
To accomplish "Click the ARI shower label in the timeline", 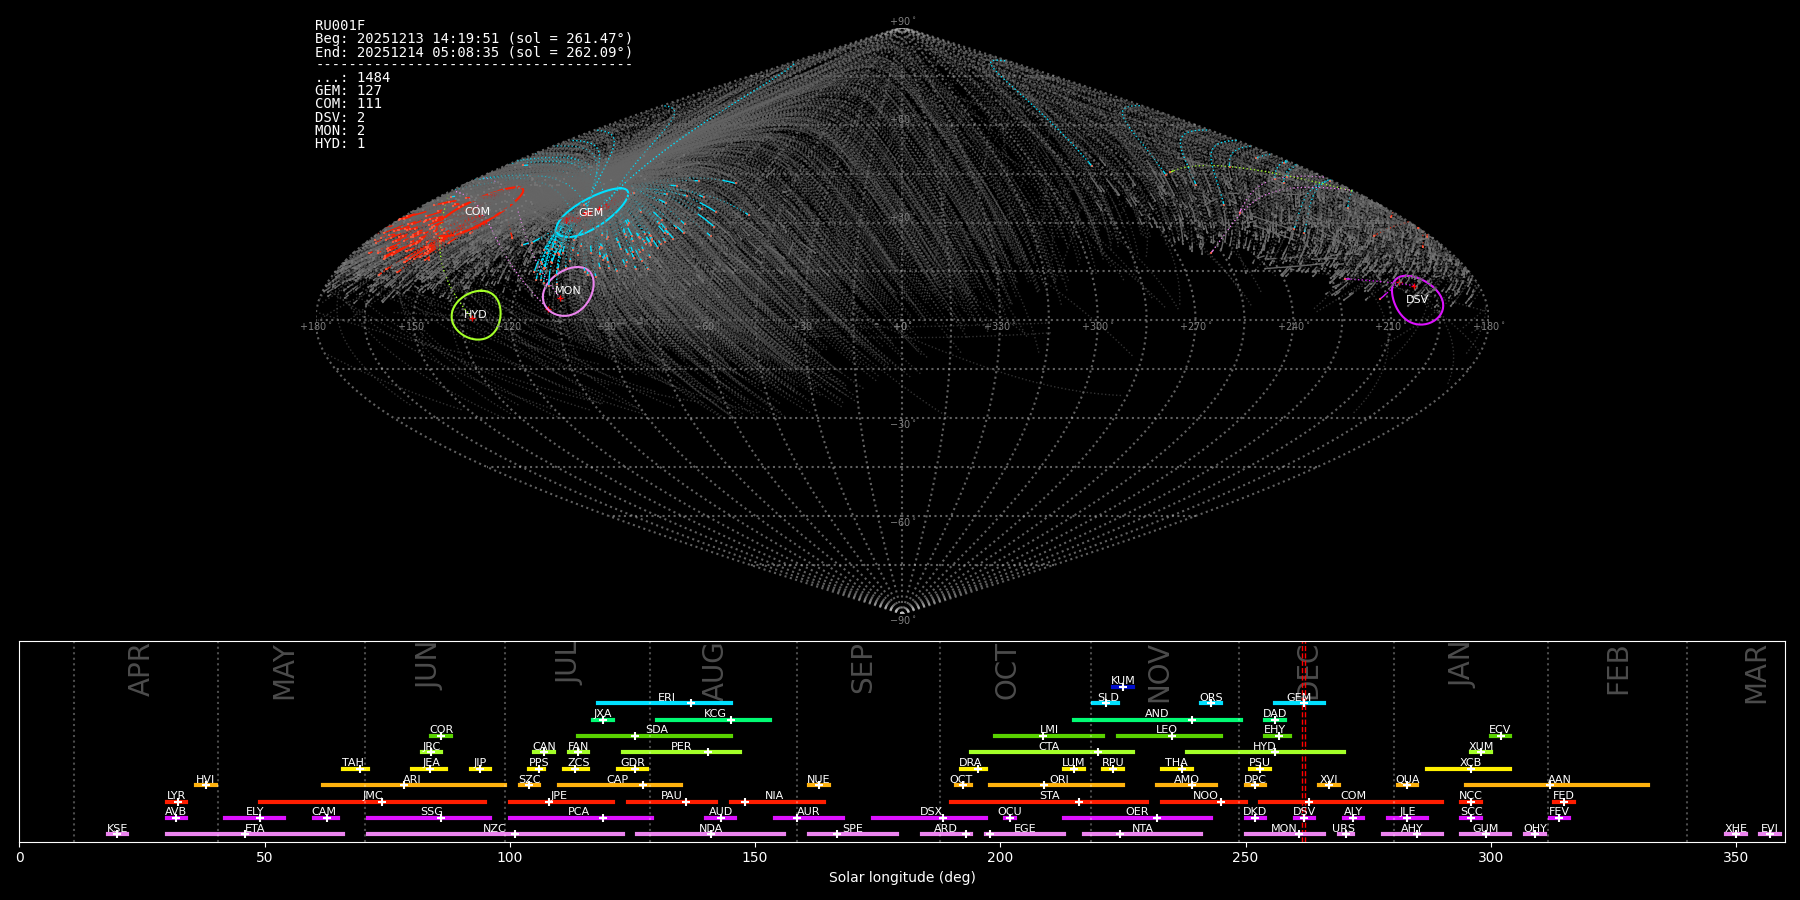I will [x=411, y=779].
